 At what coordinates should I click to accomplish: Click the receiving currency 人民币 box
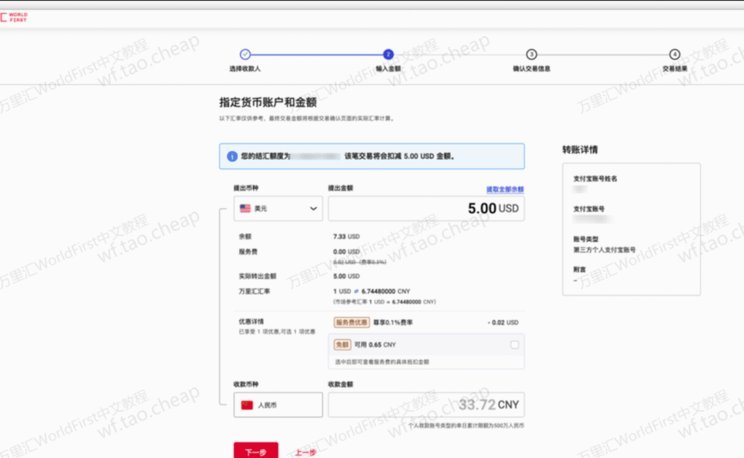(x=278, y=405)
